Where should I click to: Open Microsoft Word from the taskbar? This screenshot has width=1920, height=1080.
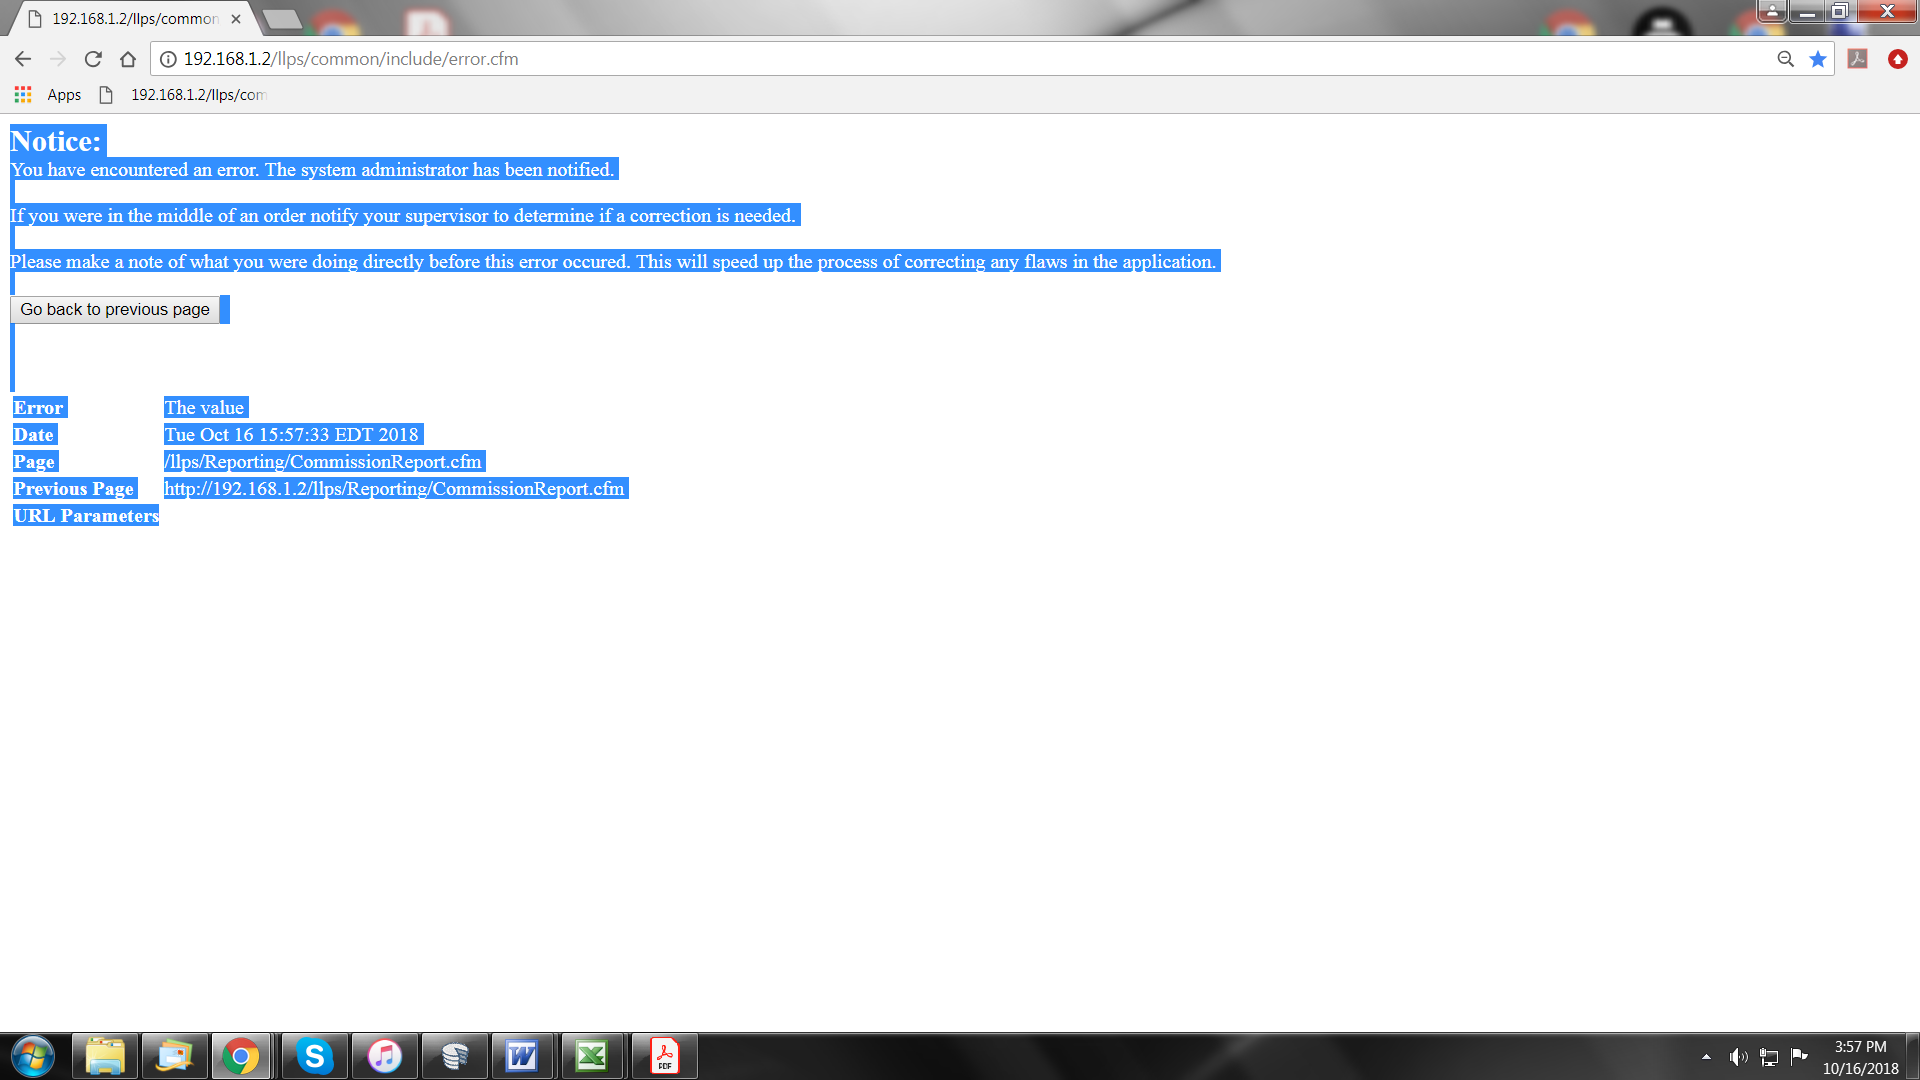(x=522, y=1056)
